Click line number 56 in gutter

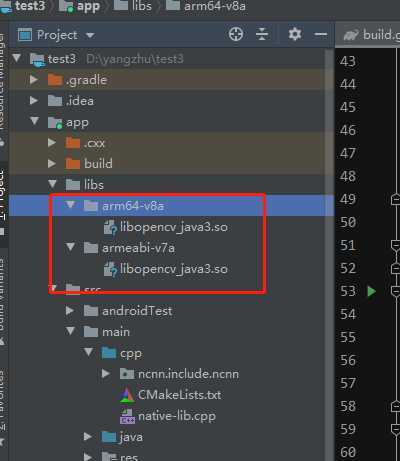pos(348,360)
